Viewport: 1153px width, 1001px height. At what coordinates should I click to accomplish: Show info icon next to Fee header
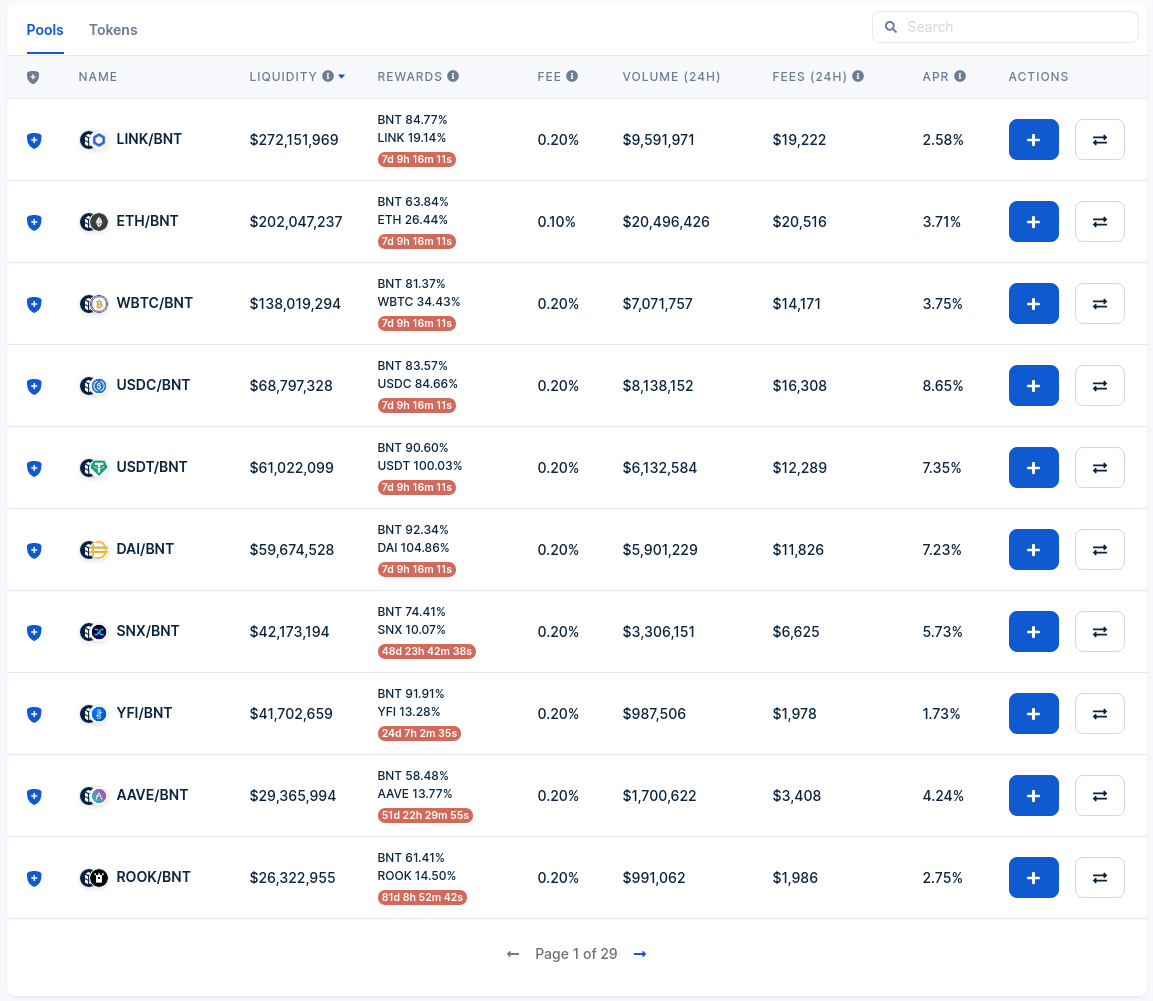pos(572,76)
